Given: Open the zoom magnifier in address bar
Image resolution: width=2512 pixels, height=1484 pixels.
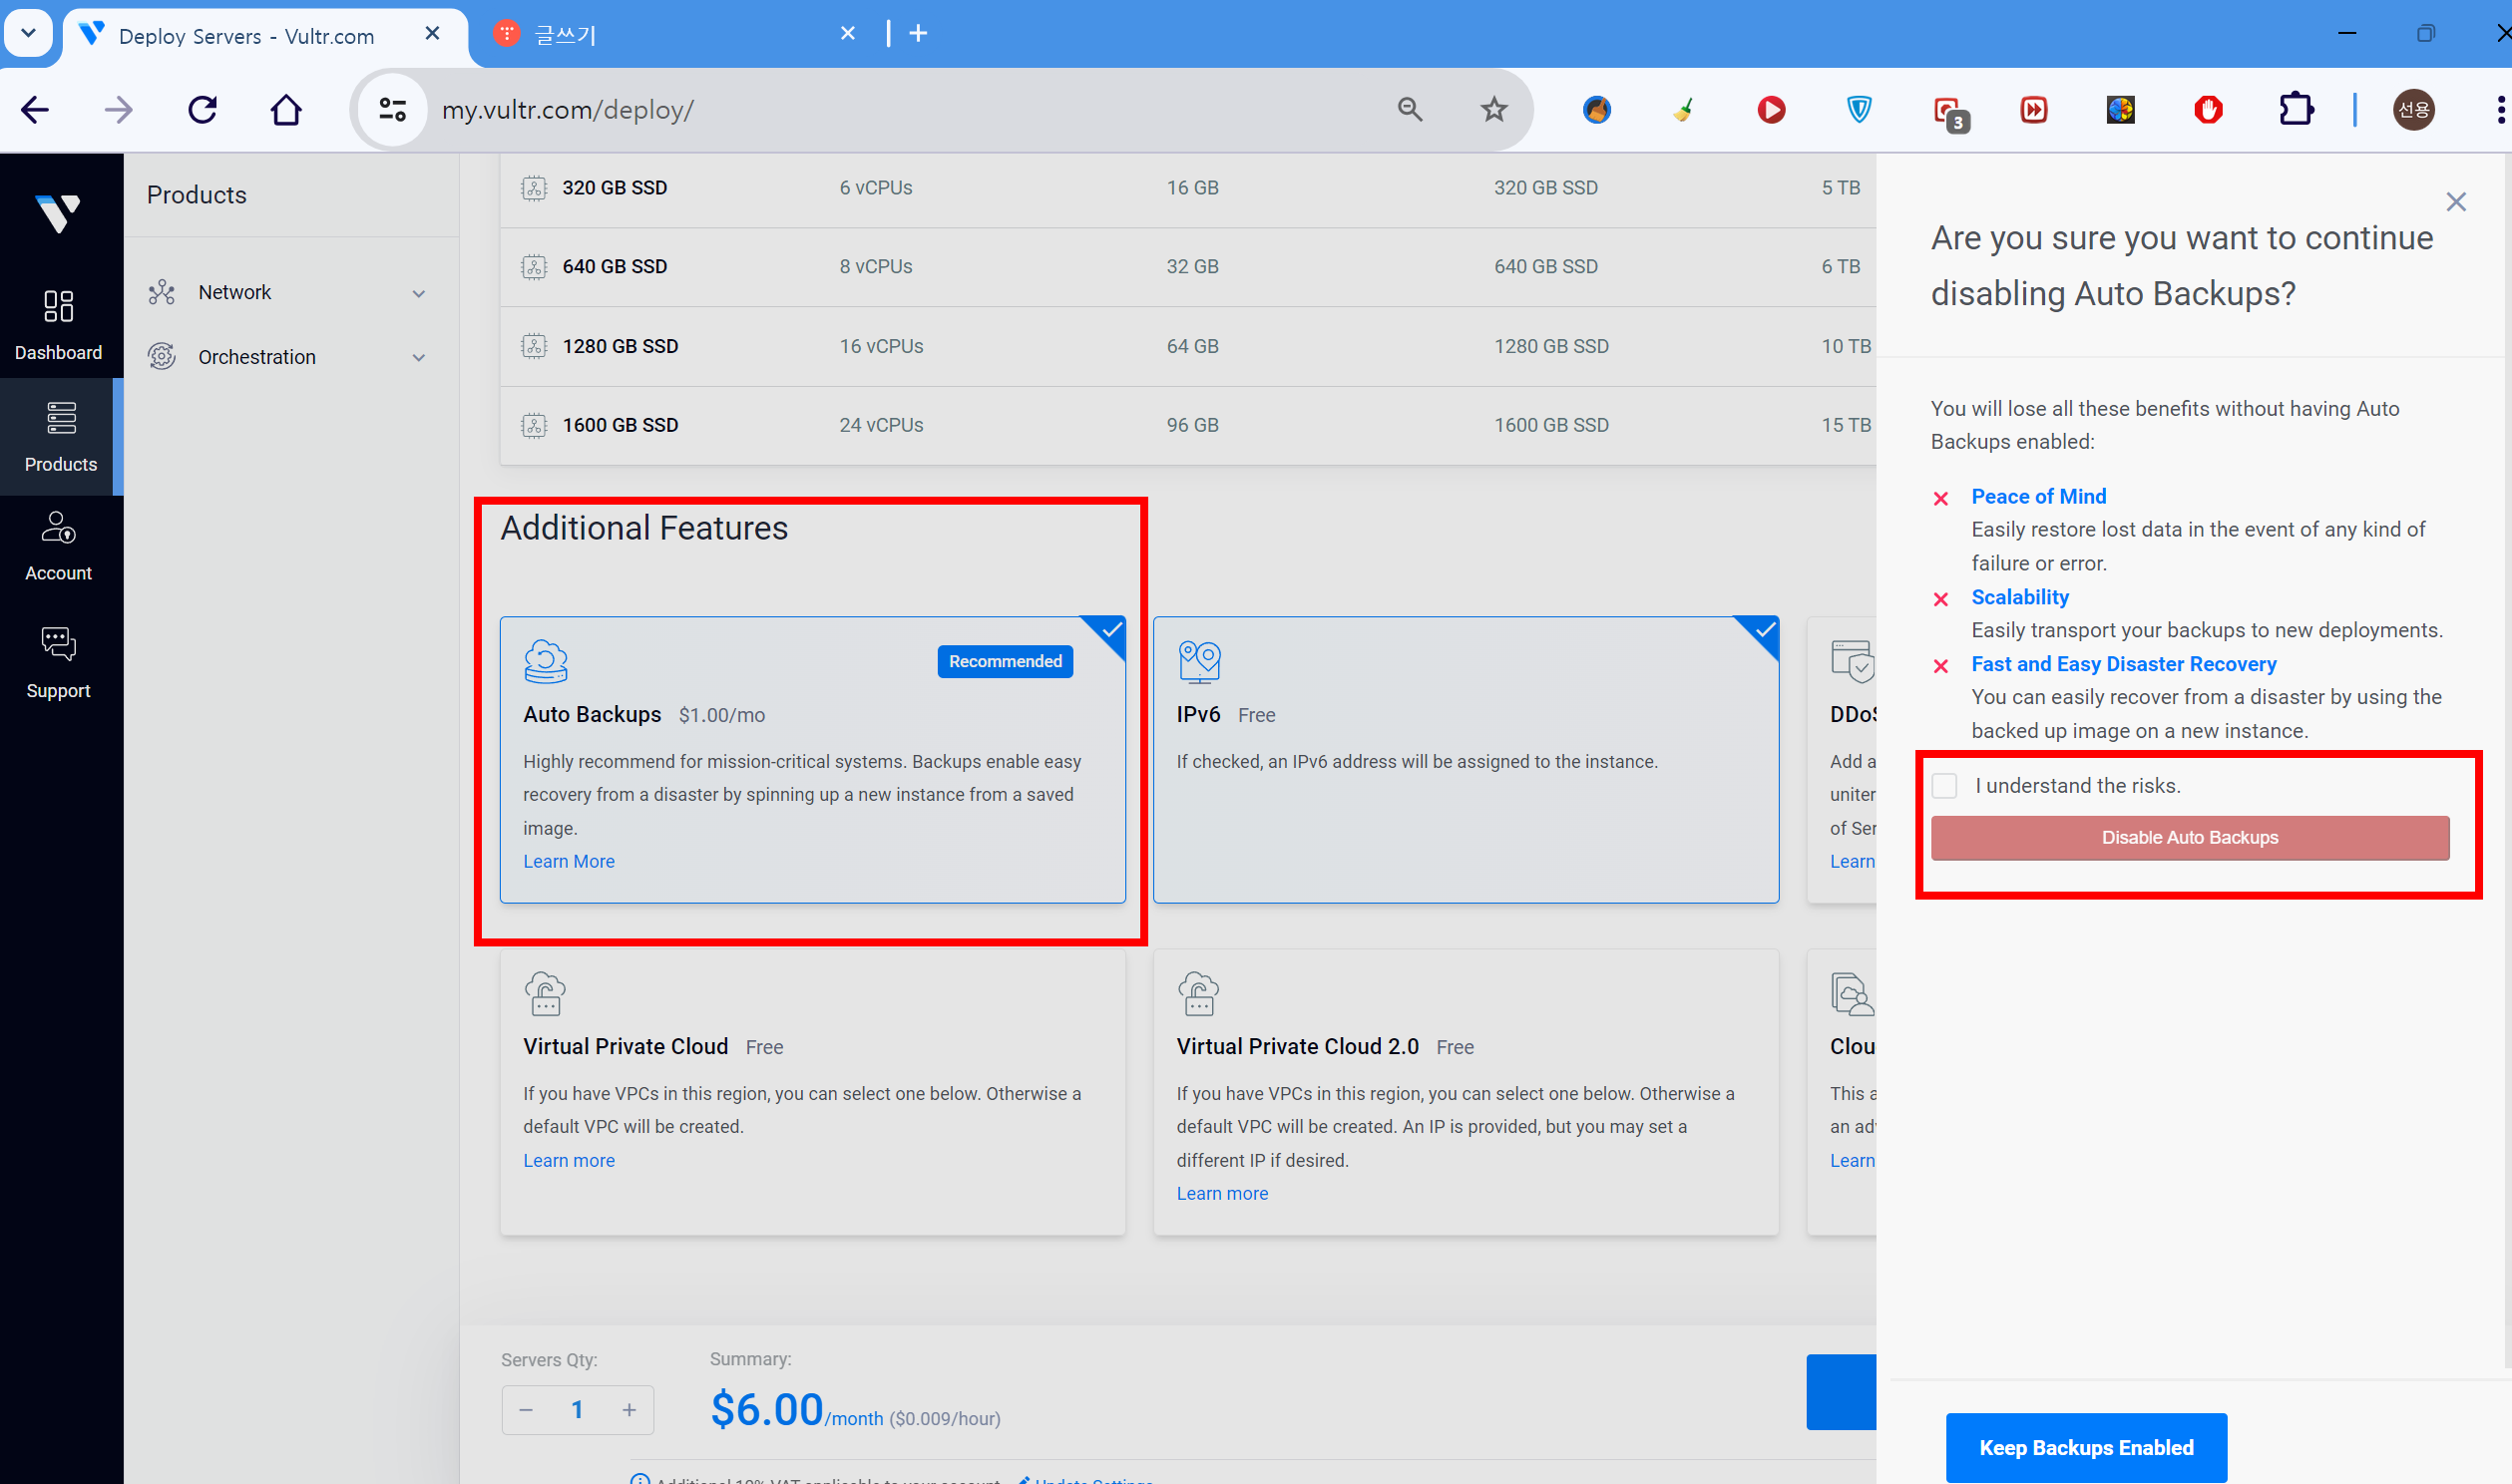Looking at the screenshot, I should pos(1410,109).
